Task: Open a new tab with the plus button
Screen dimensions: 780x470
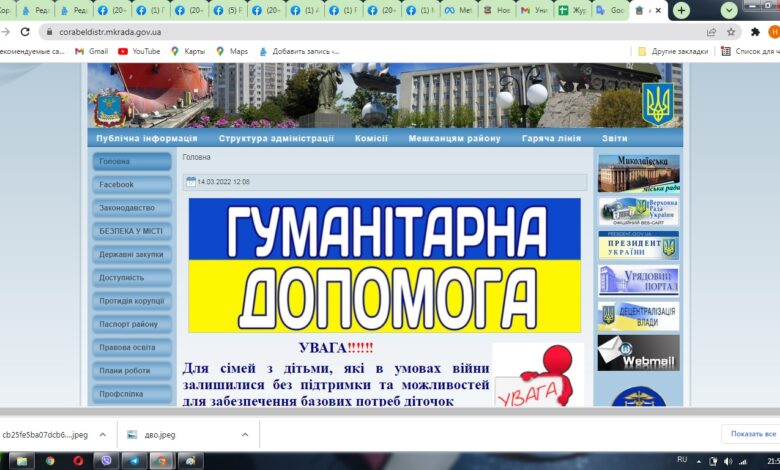Action: [681, 10]
